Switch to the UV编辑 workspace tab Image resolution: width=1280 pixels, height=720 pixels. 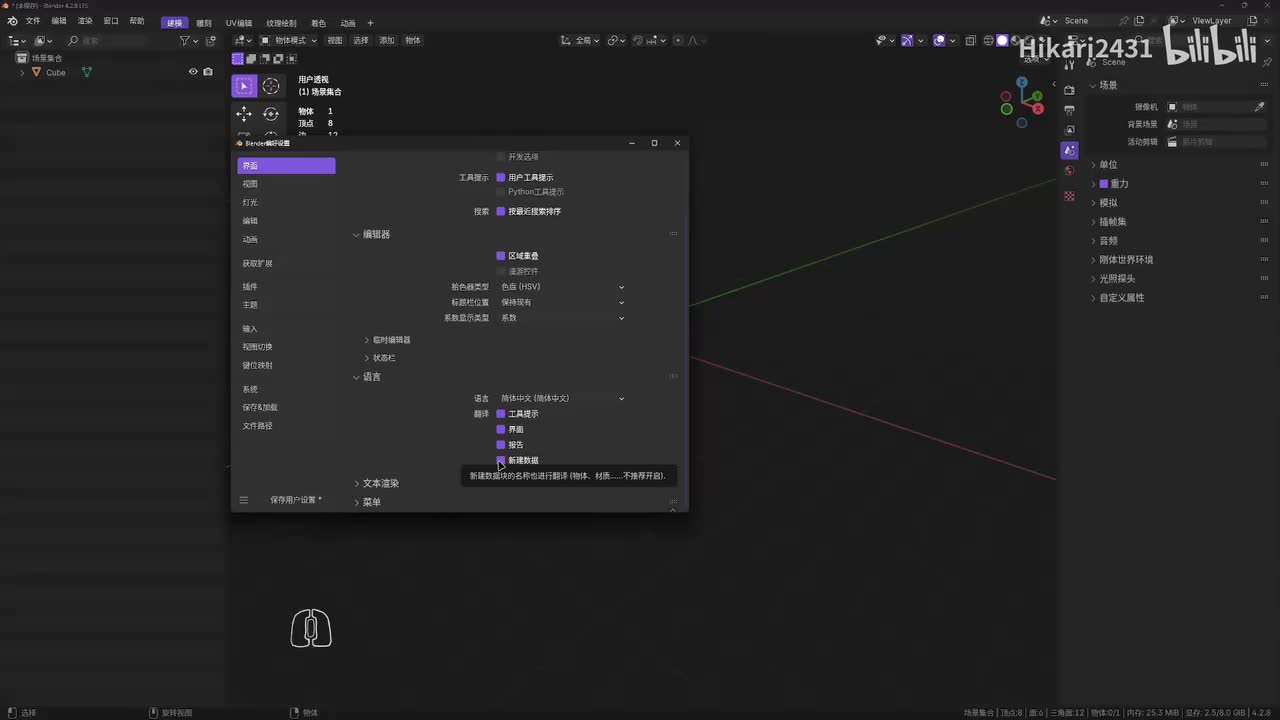(x=239, y=23)
